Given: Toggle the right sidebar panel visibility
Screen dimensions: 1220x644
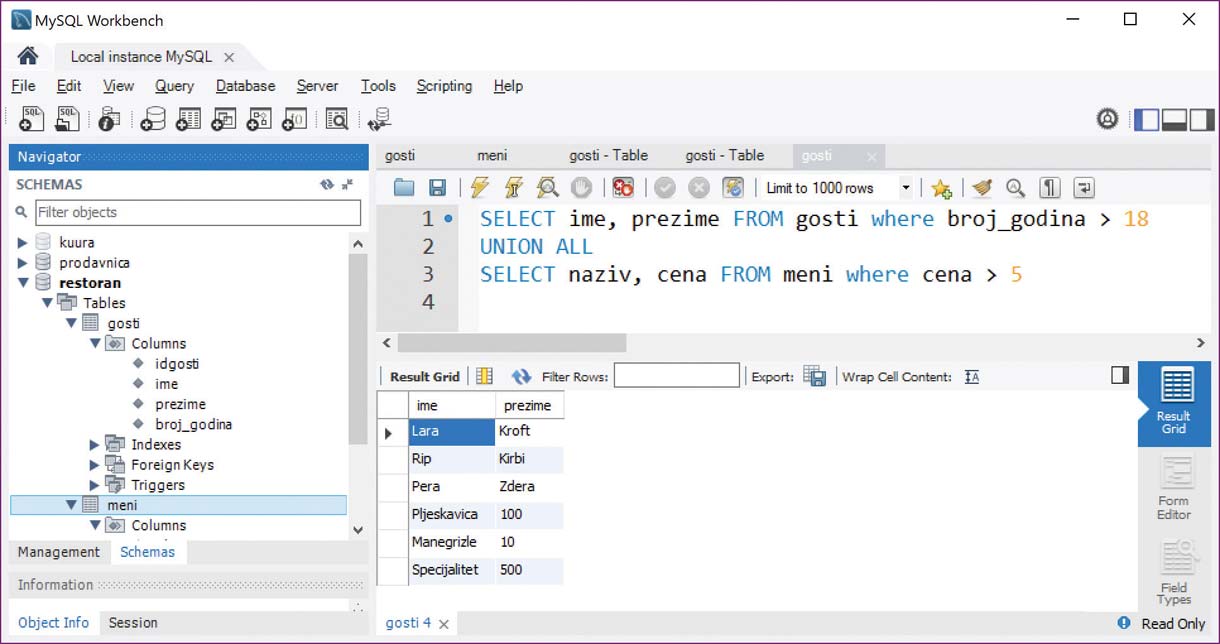Looking at the screenshot, I should pos(1201,120).
